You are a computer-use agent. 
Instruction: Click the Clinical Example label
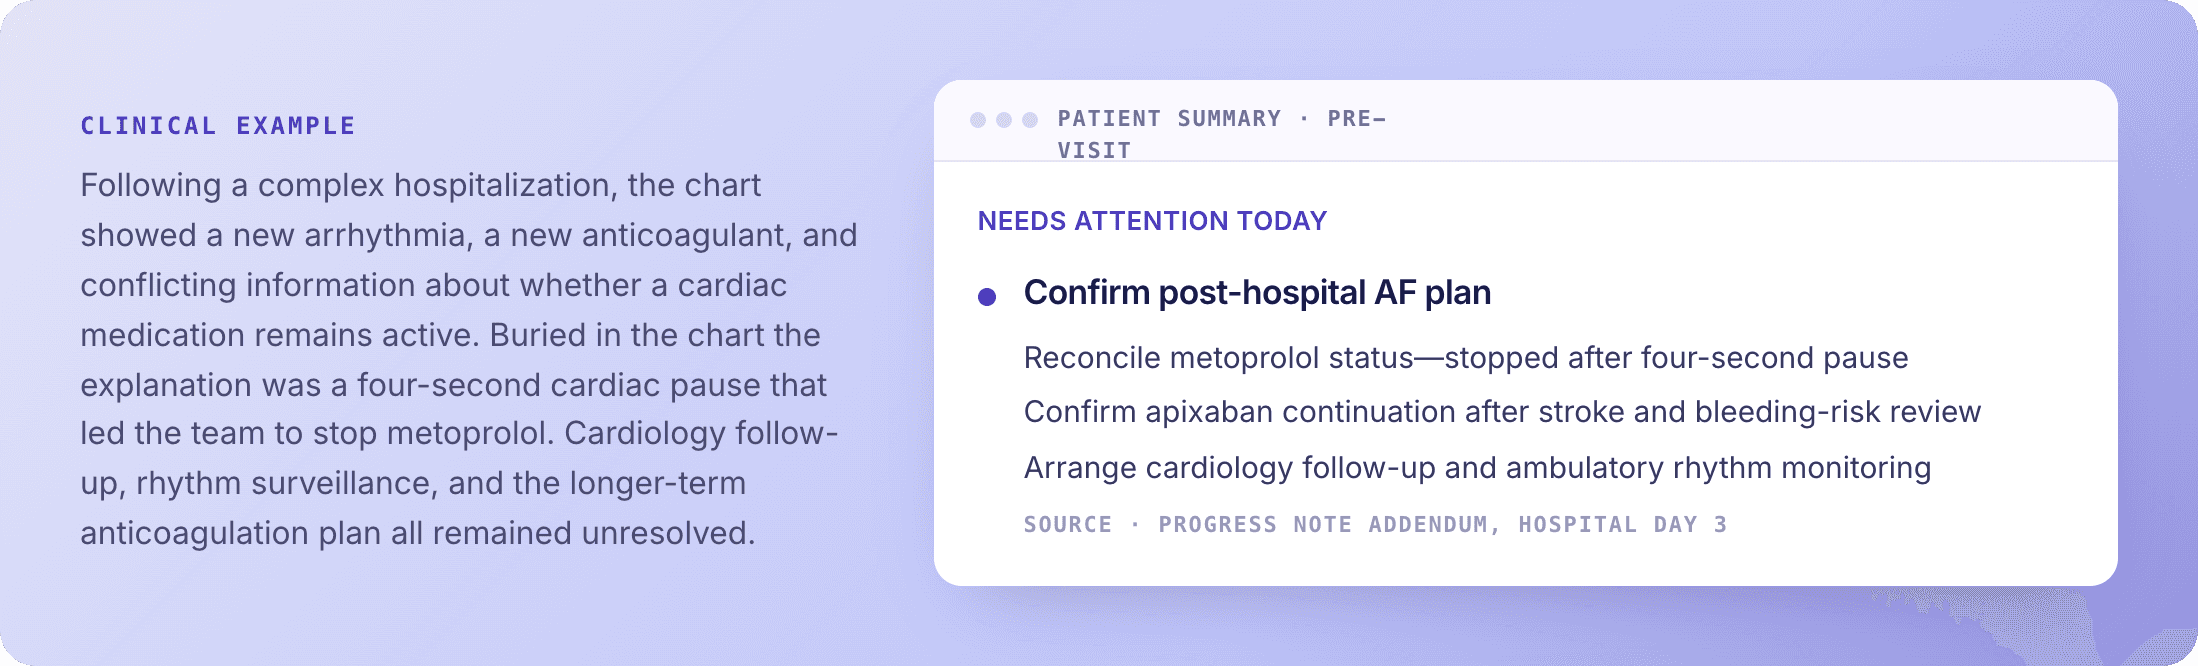point(218,126)
